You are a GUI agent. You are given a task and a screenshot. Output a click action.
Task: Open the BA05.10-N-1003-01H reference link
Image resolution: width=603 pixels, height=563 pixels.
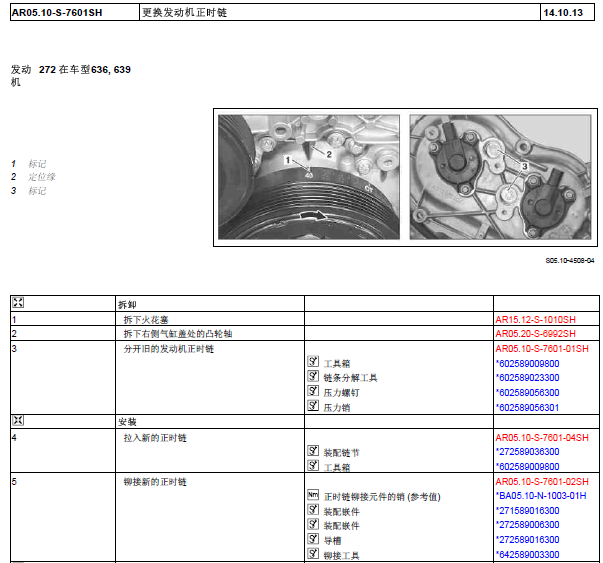click(541, 496)
